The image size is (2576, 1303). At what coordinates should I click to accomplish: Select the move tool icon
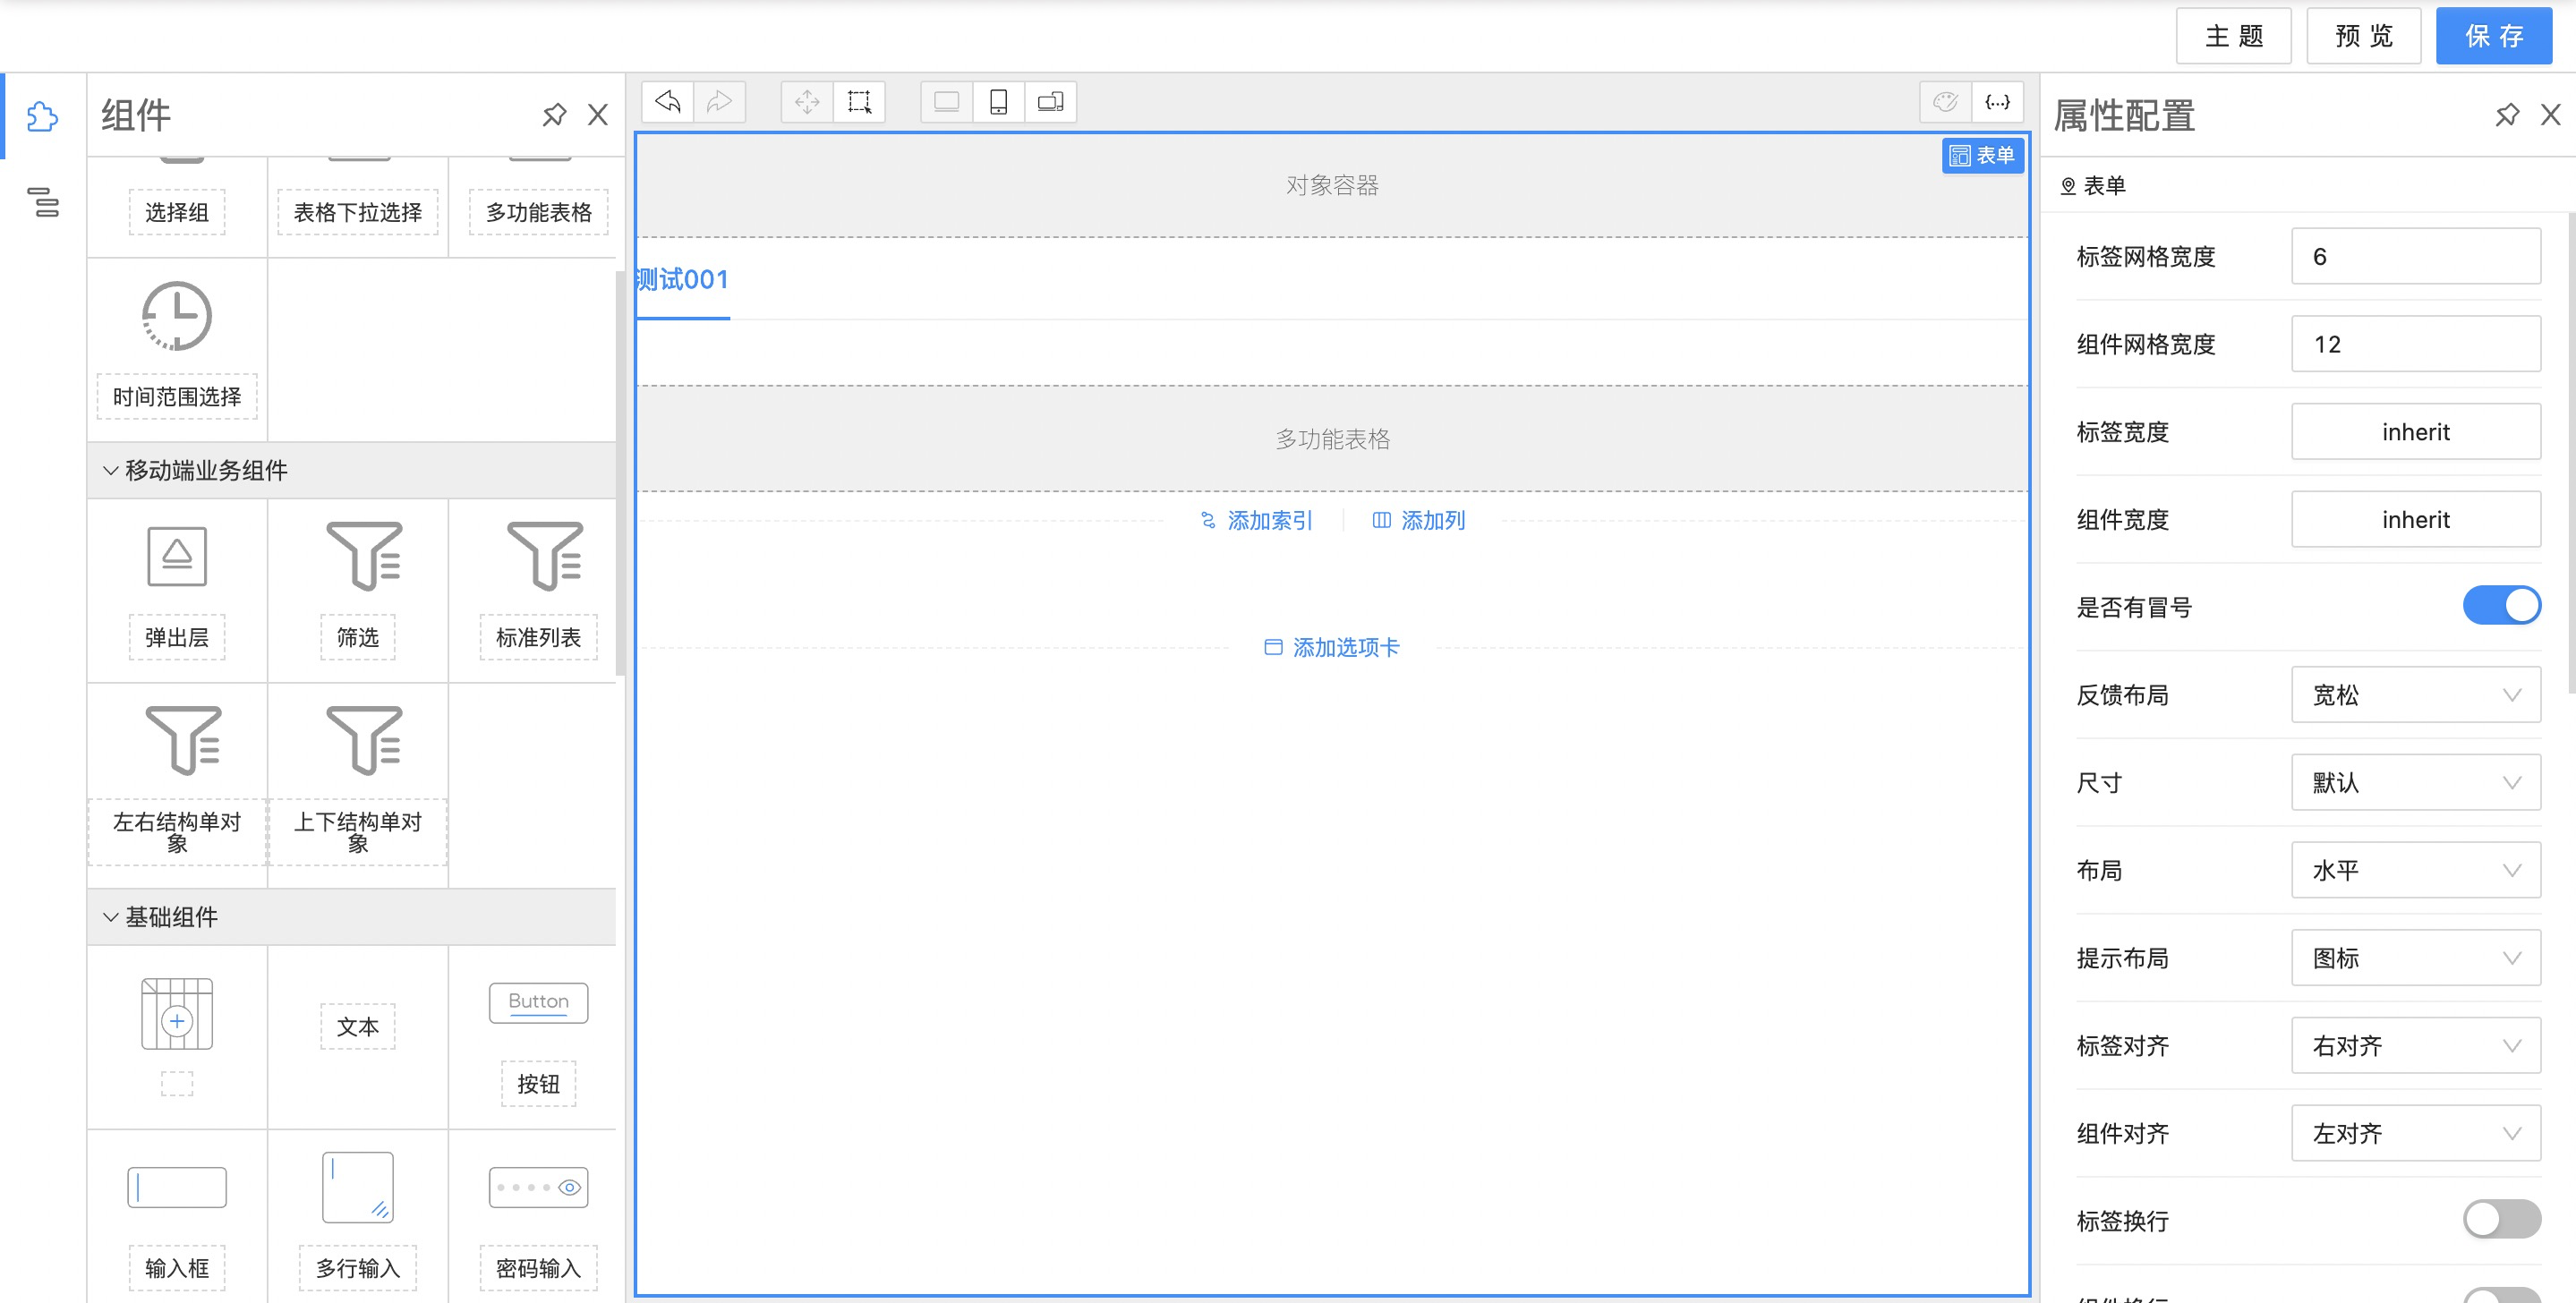807,102
